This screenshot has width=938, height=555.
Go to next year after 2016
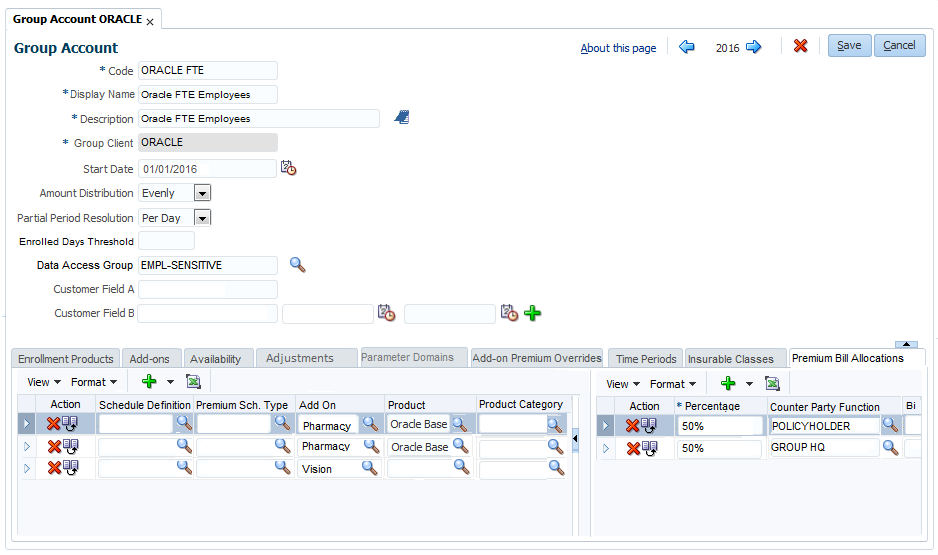coord(754,47)
